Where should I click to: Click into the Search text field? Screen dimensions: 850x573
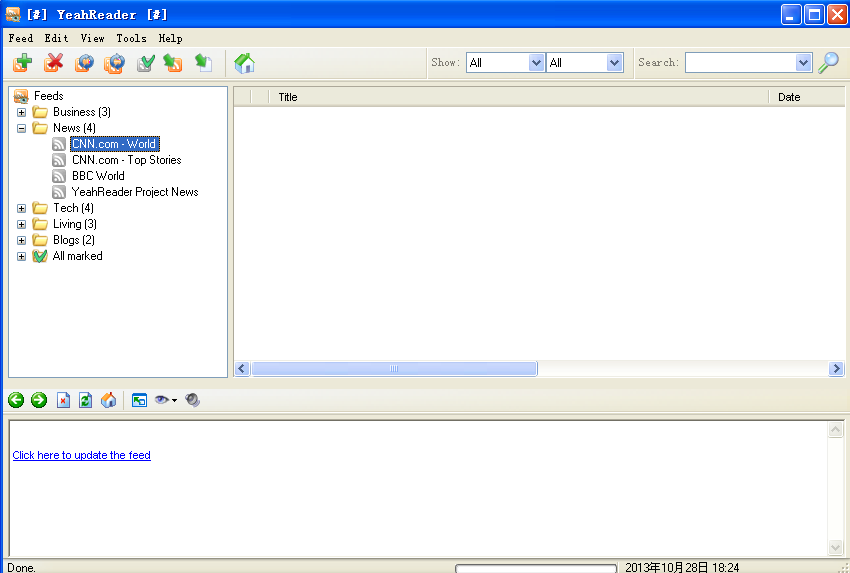pyautogui.click(x=740, y=63)
